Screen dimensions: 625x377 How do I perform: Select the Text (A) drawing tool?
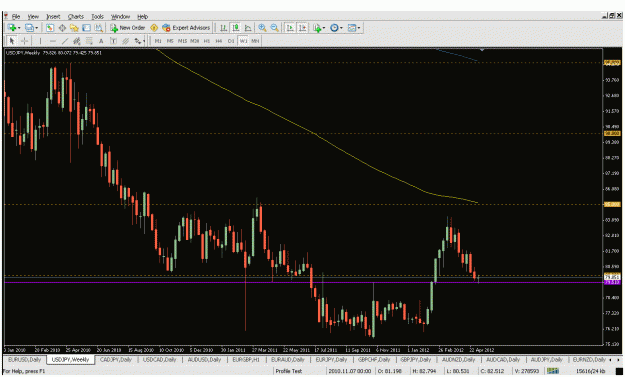pos(101,41)
